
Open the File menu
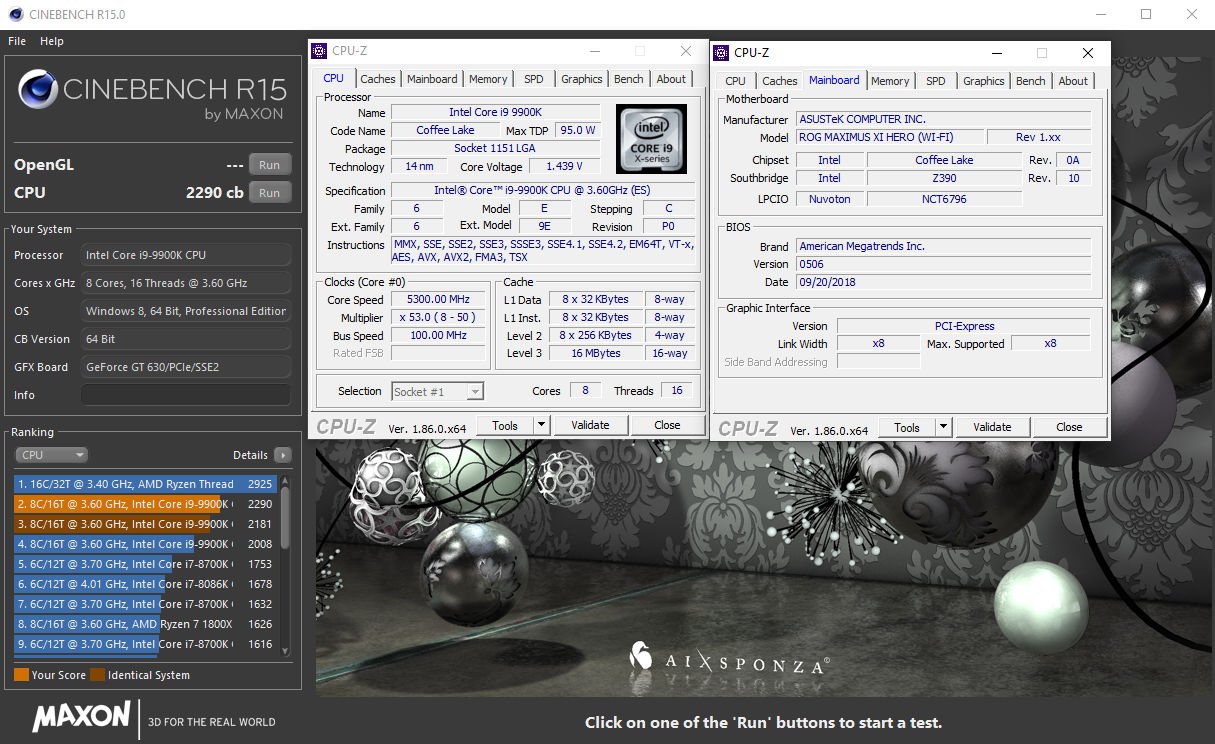(x=17, y=41)
